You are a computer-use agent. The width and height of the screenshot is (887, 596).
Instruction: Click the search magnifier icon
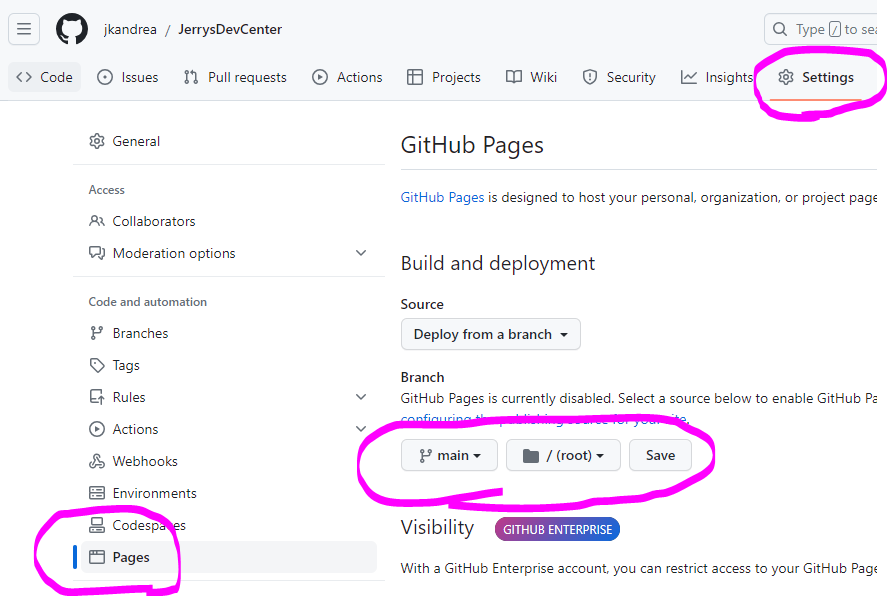pyautogui.click(x=780, y=29)
